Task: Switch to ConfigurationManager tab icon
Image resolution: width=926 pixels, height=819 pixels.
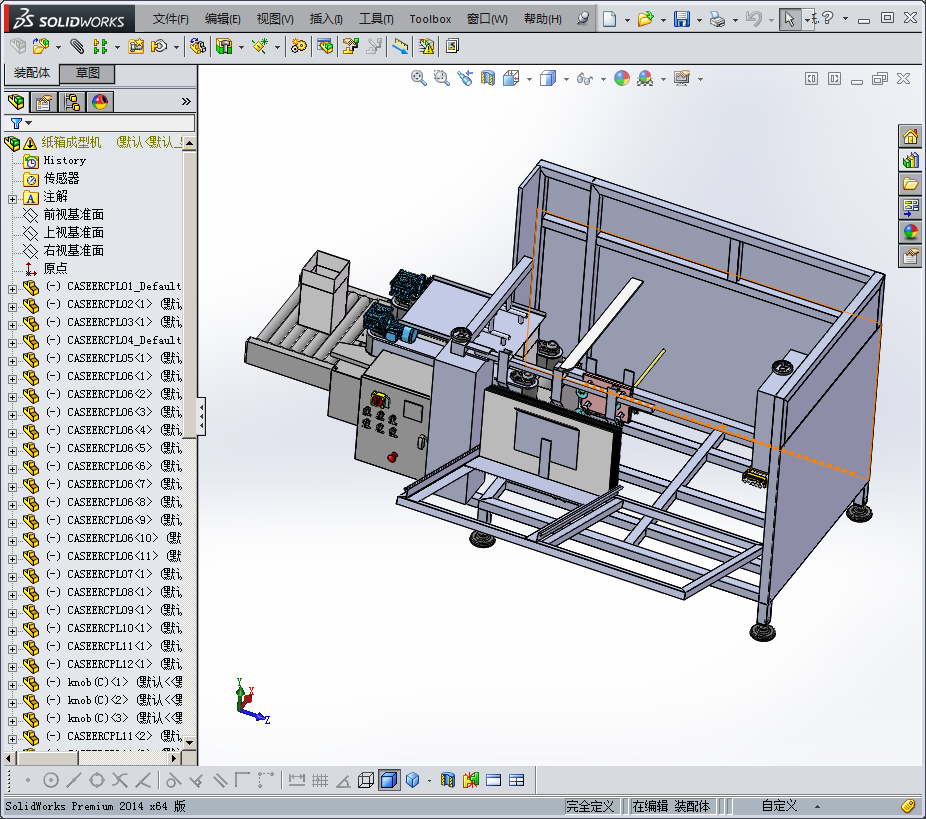Action: pyautogui.click(x=72, y=102)
